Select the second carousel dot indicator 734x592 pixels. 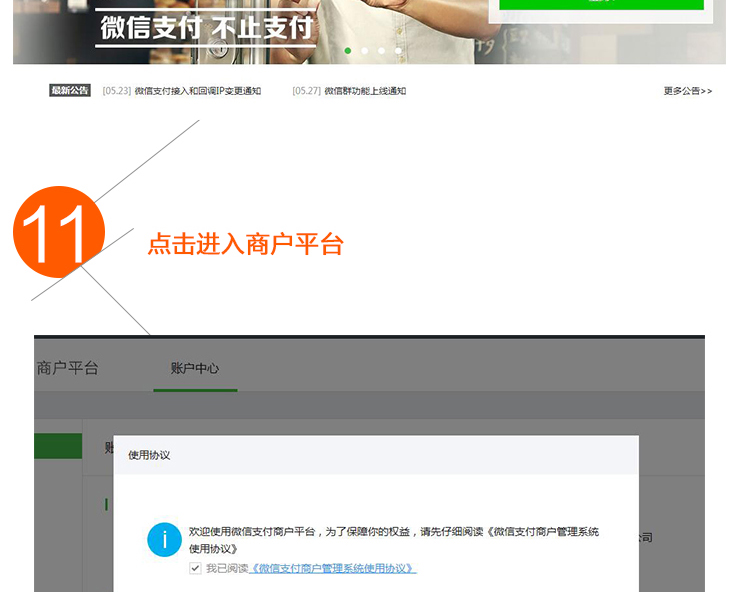point(365,51)
